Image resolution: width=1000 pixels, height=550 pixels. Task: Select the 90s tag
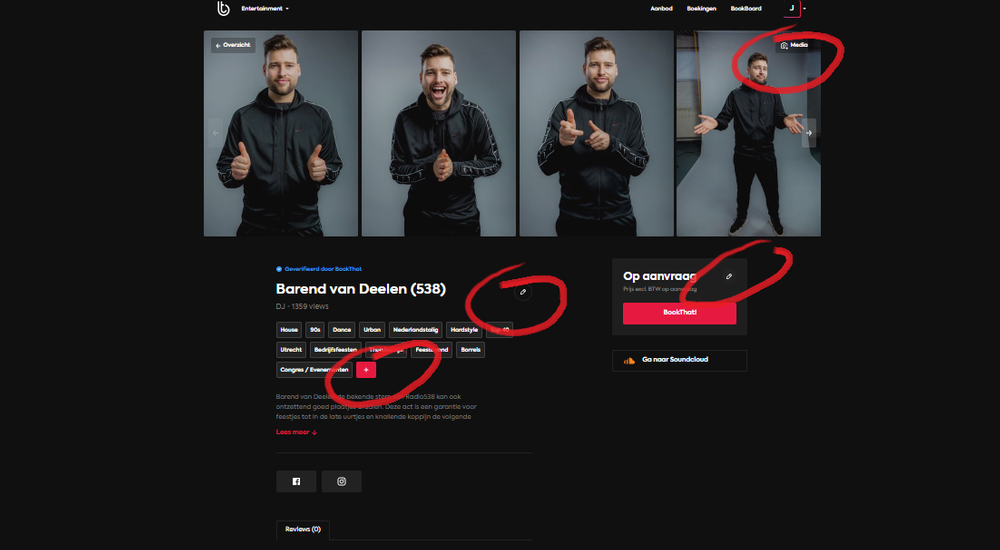[x=315, y=330]
